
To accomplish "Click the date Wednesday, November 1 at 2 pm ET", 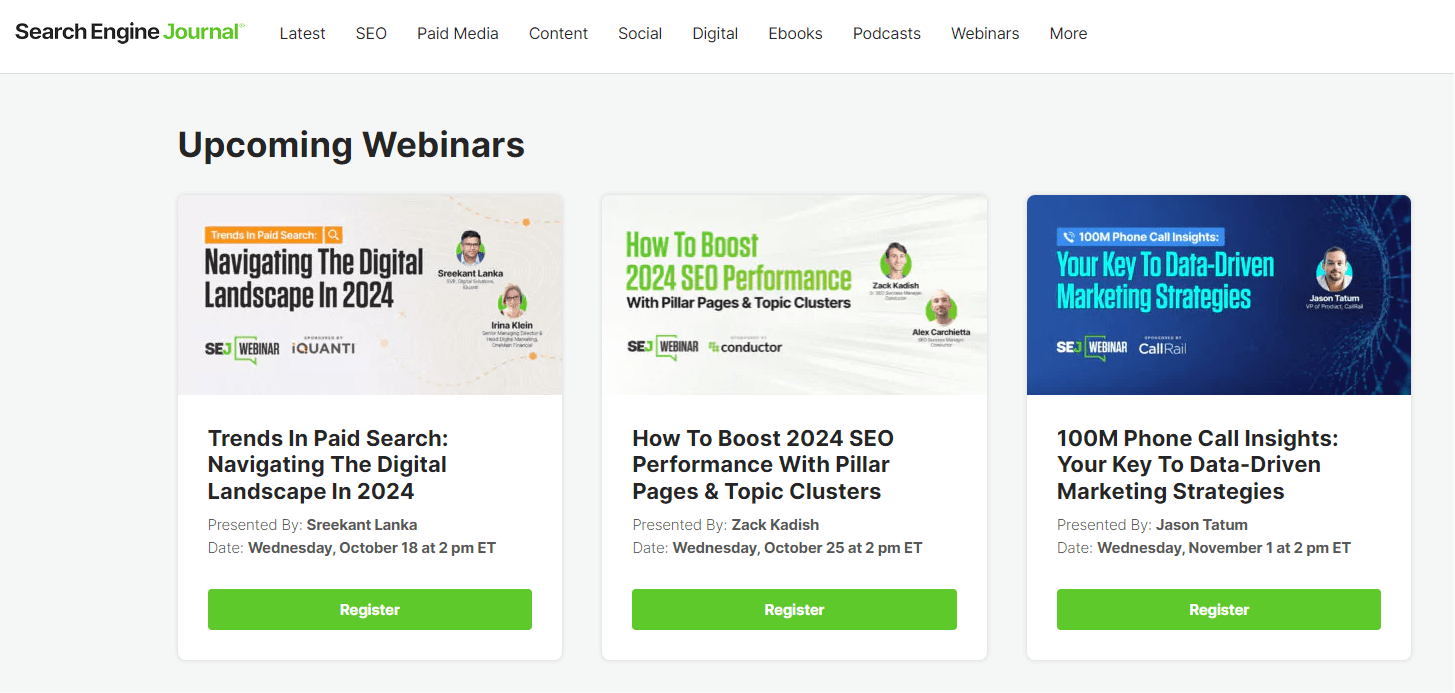I will (1224, 548).
